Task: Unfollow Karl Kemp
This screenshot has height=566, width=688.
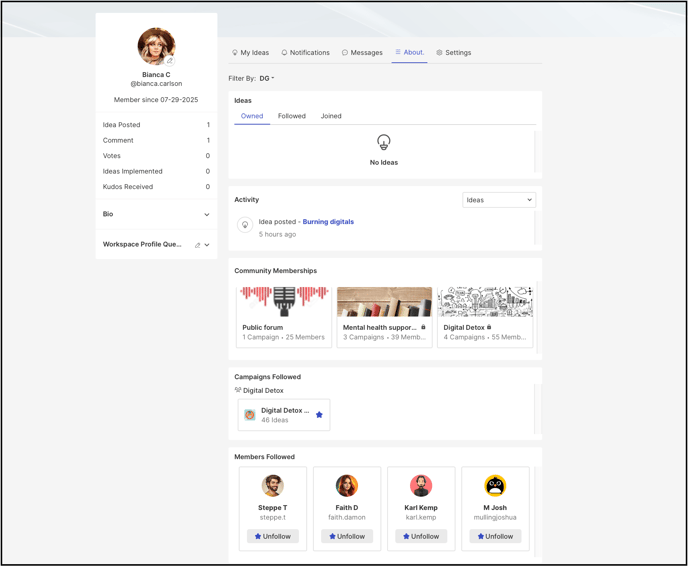Action: pos(421,536)
